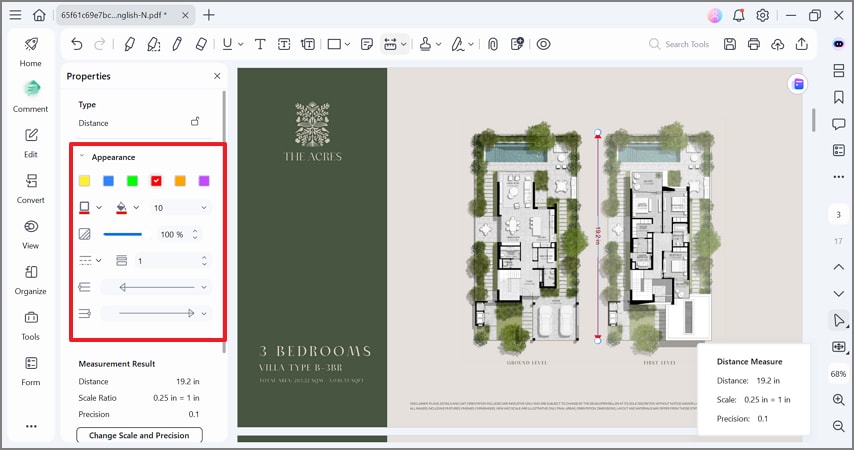Toggle hide comments eye icon
This screenshot has width=854, height=450.
click(x=543, y=44)
